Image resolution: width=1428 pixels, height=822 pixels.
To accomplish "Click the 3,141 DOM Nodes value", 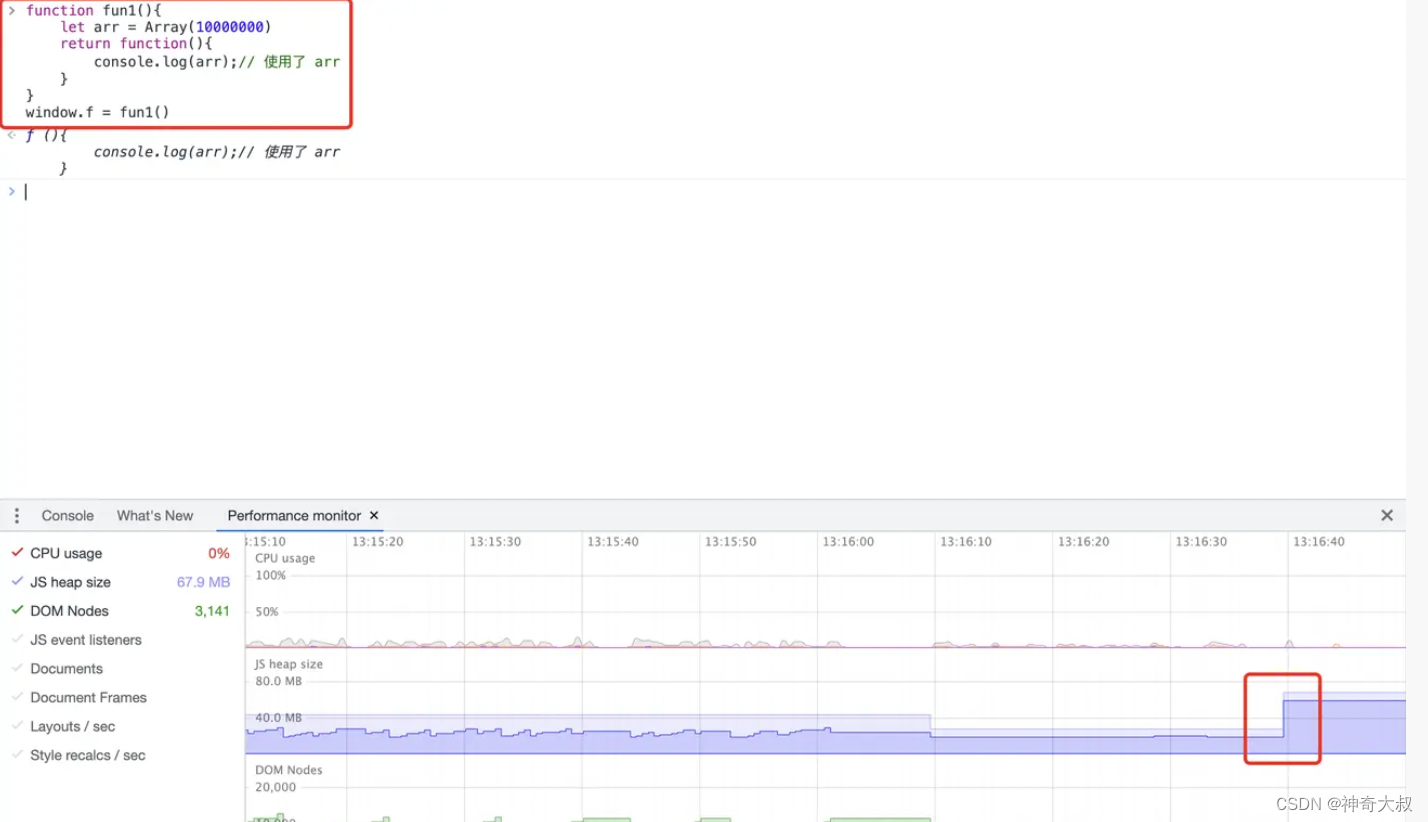I will coord(212,611).
